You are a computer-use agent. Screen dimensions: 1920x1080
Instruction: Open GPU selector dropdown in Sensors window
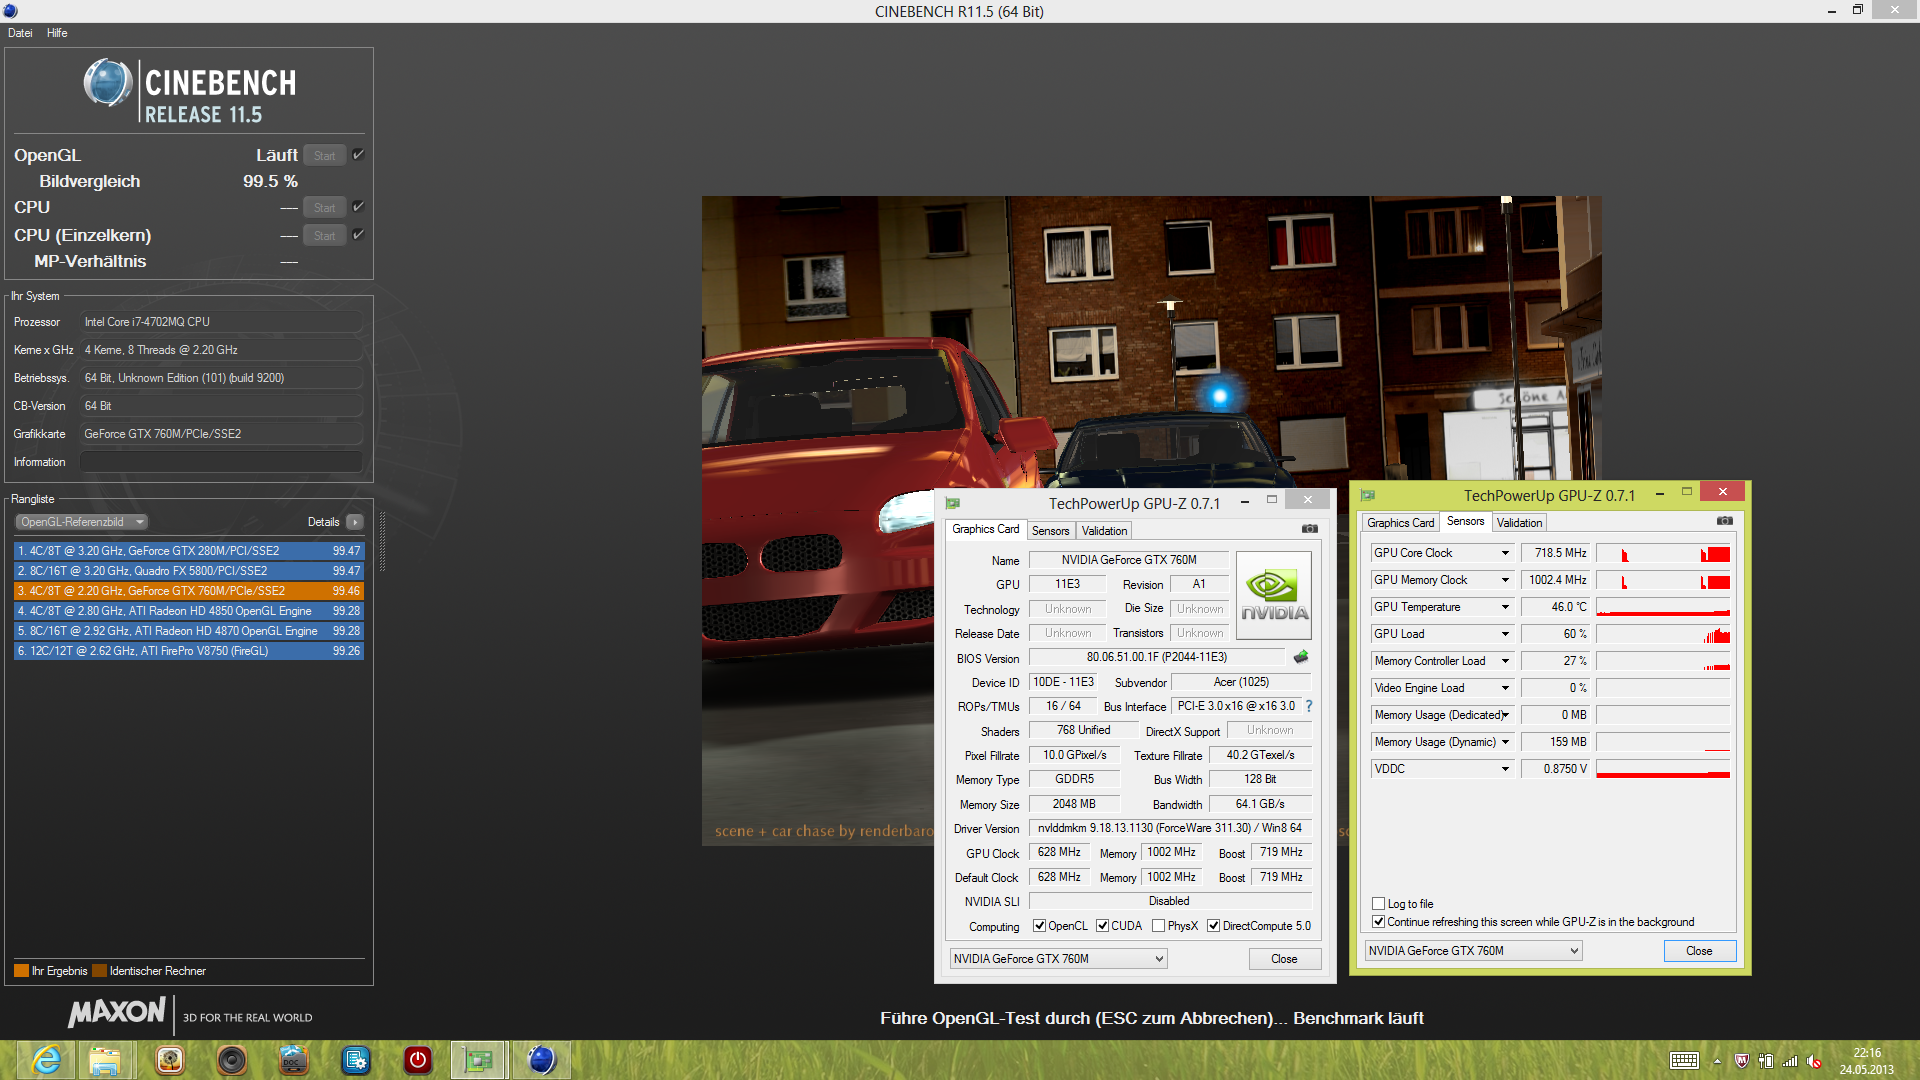[x=1472, y=951]
